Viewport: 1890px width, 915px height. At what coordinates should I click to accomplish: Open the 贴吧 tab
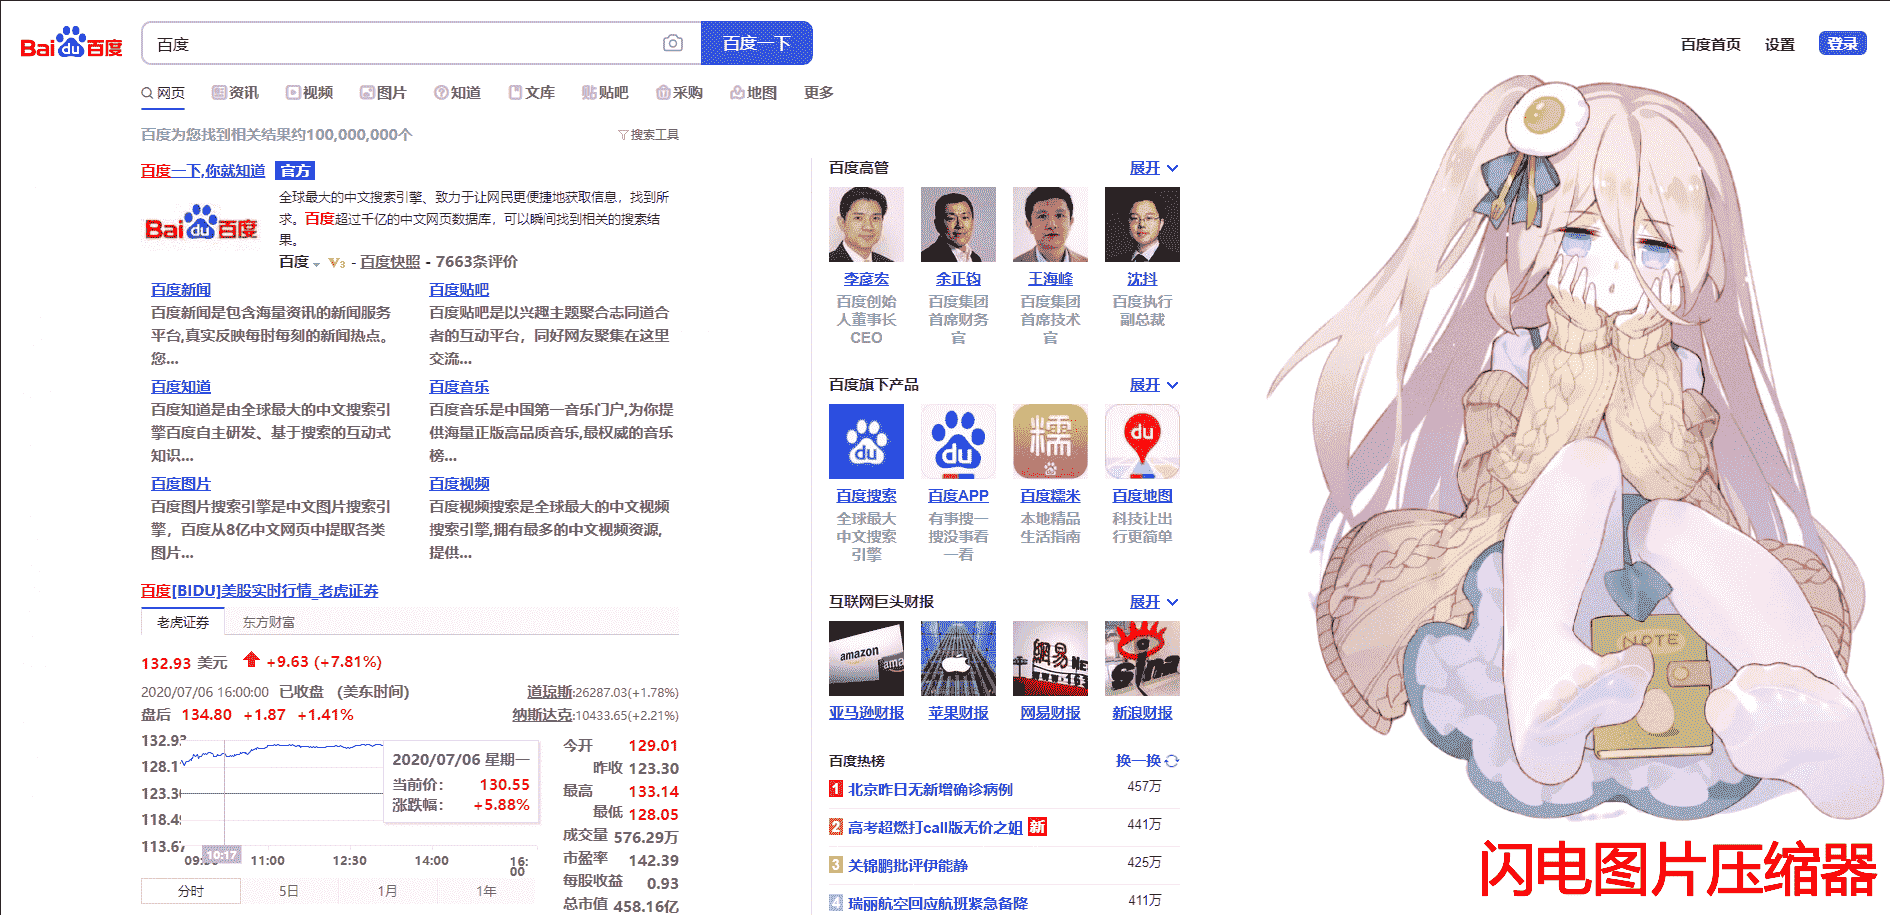[605, 93]
